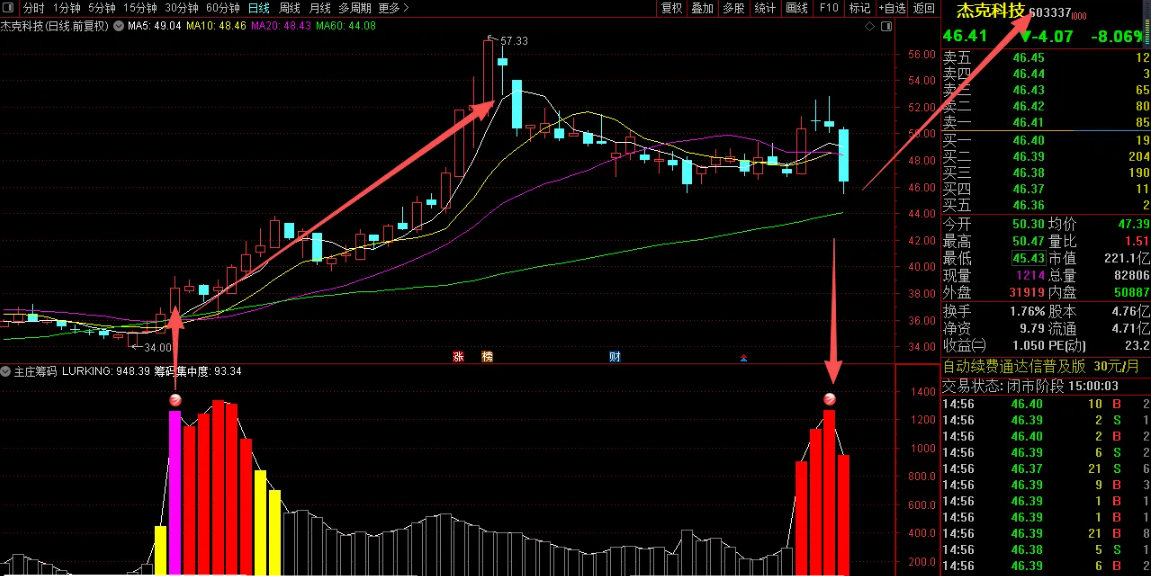Image resolution: width=1151 pixels, height=576 pixels.
Task: Select the 画线 drawing tool
Action: [x=797, y=8]
